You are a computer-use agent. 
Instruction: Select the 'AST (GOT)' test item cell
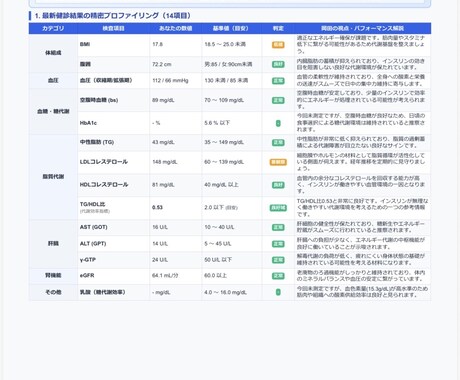[114, 227]
